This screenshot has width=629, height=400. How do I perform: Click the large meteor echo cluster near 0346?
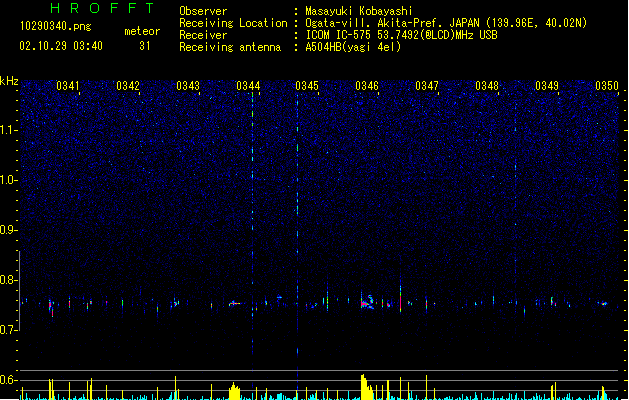(x=368, y=302)
